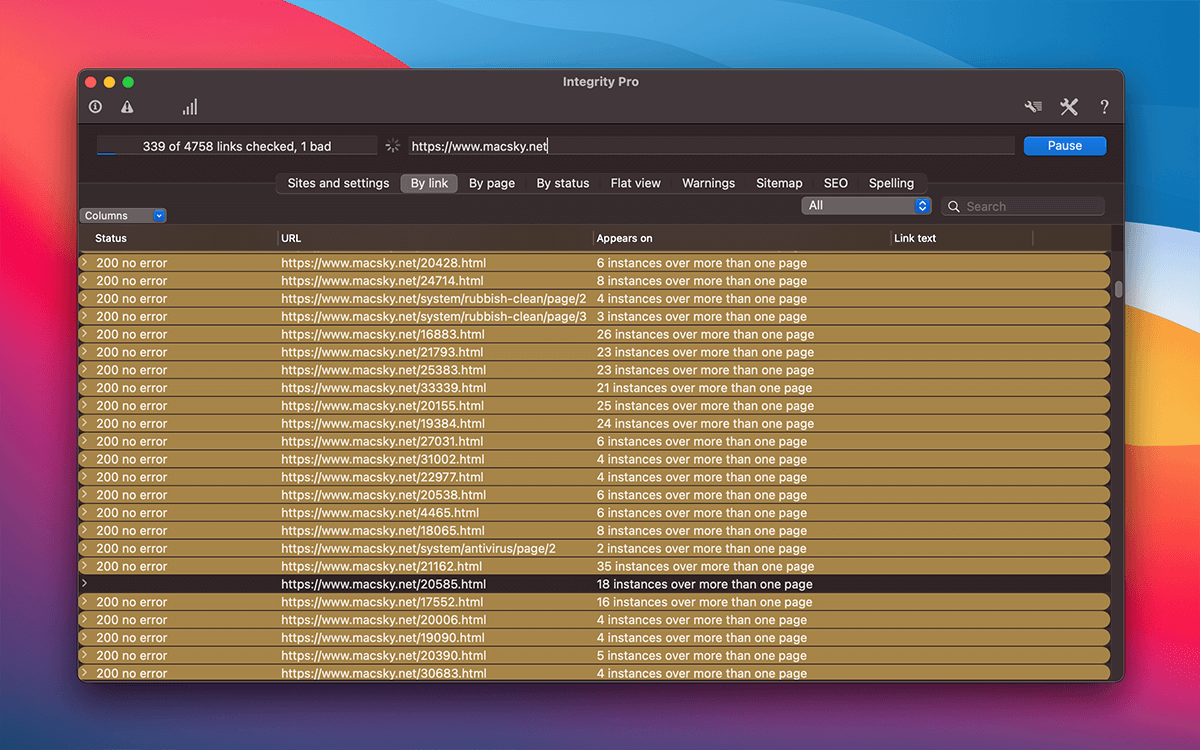Screen dimensions: 1200x750
Task: Open the crossed tools preferences icon
Action: point(1069,107)
